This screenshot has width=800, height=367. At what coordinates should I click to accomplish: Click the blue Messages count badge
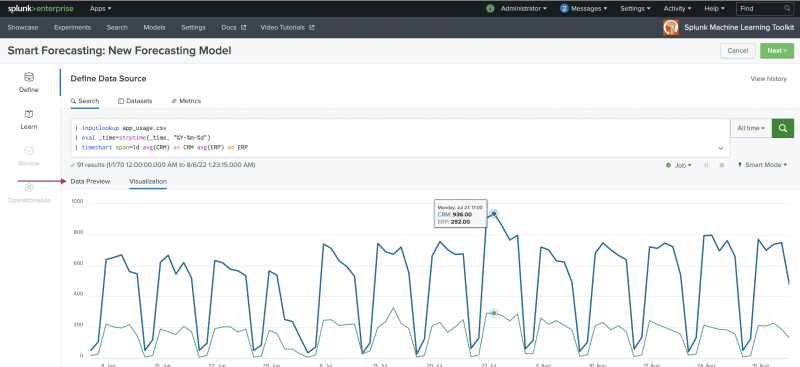point(564,9)
